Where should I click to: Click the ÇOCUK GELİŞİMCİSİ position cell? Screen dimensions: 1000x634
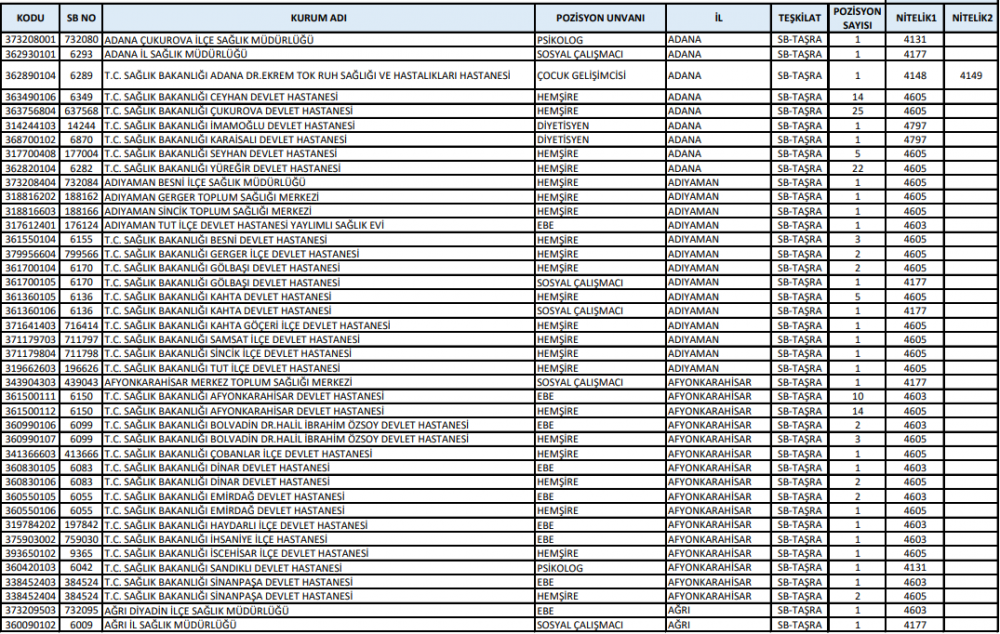[x=600, y=75]
